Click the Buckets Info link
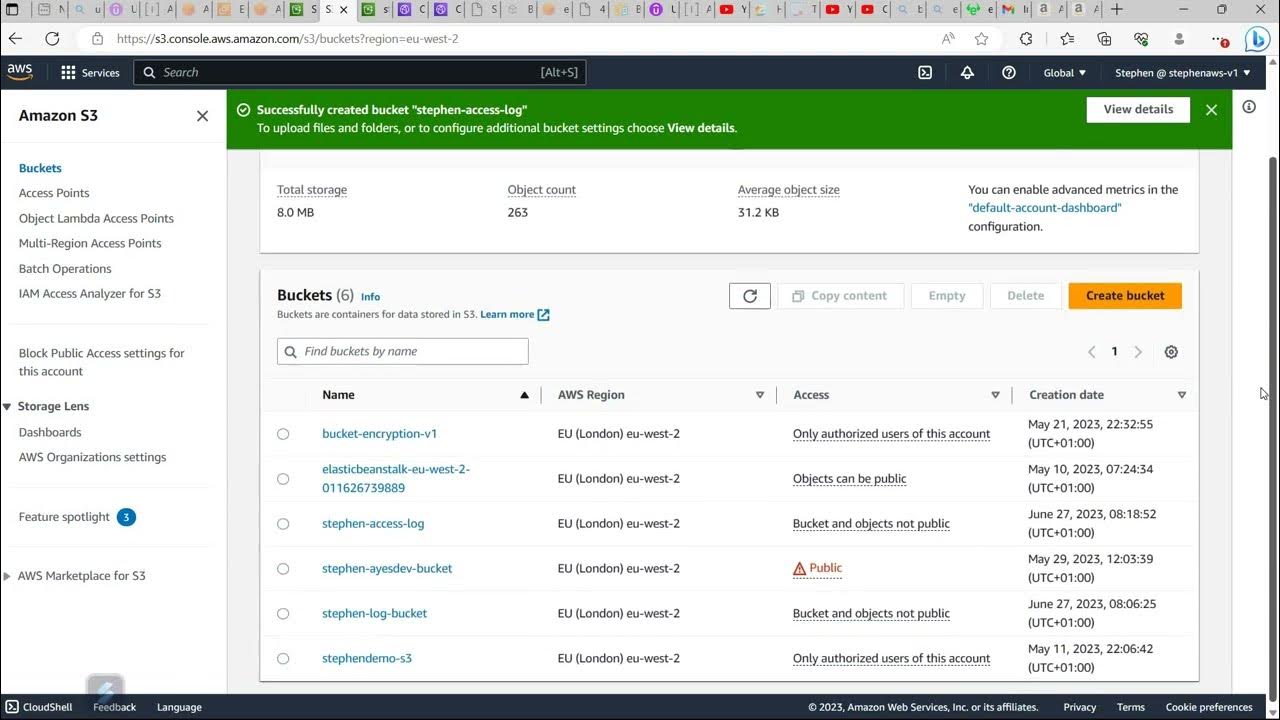The height and width of the screenshot is (720, 1280). click(370, 297)
